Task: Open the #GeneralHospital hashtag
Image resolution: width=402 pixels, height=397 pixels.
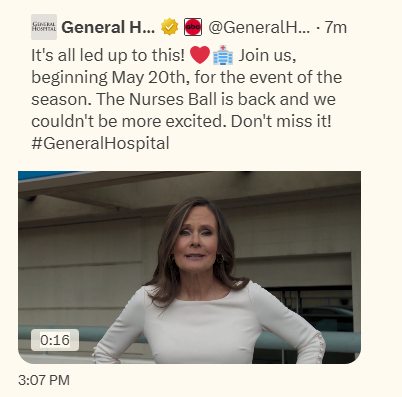Action: coord(100,143)
